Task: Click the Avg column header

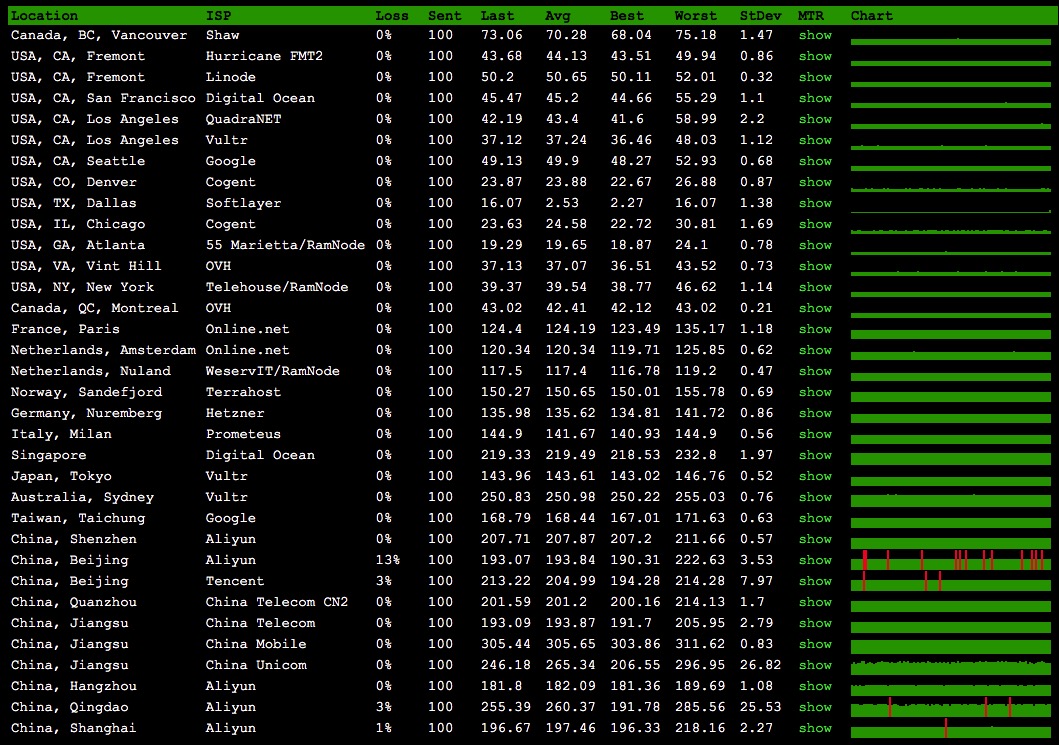Action: [558, 16]
